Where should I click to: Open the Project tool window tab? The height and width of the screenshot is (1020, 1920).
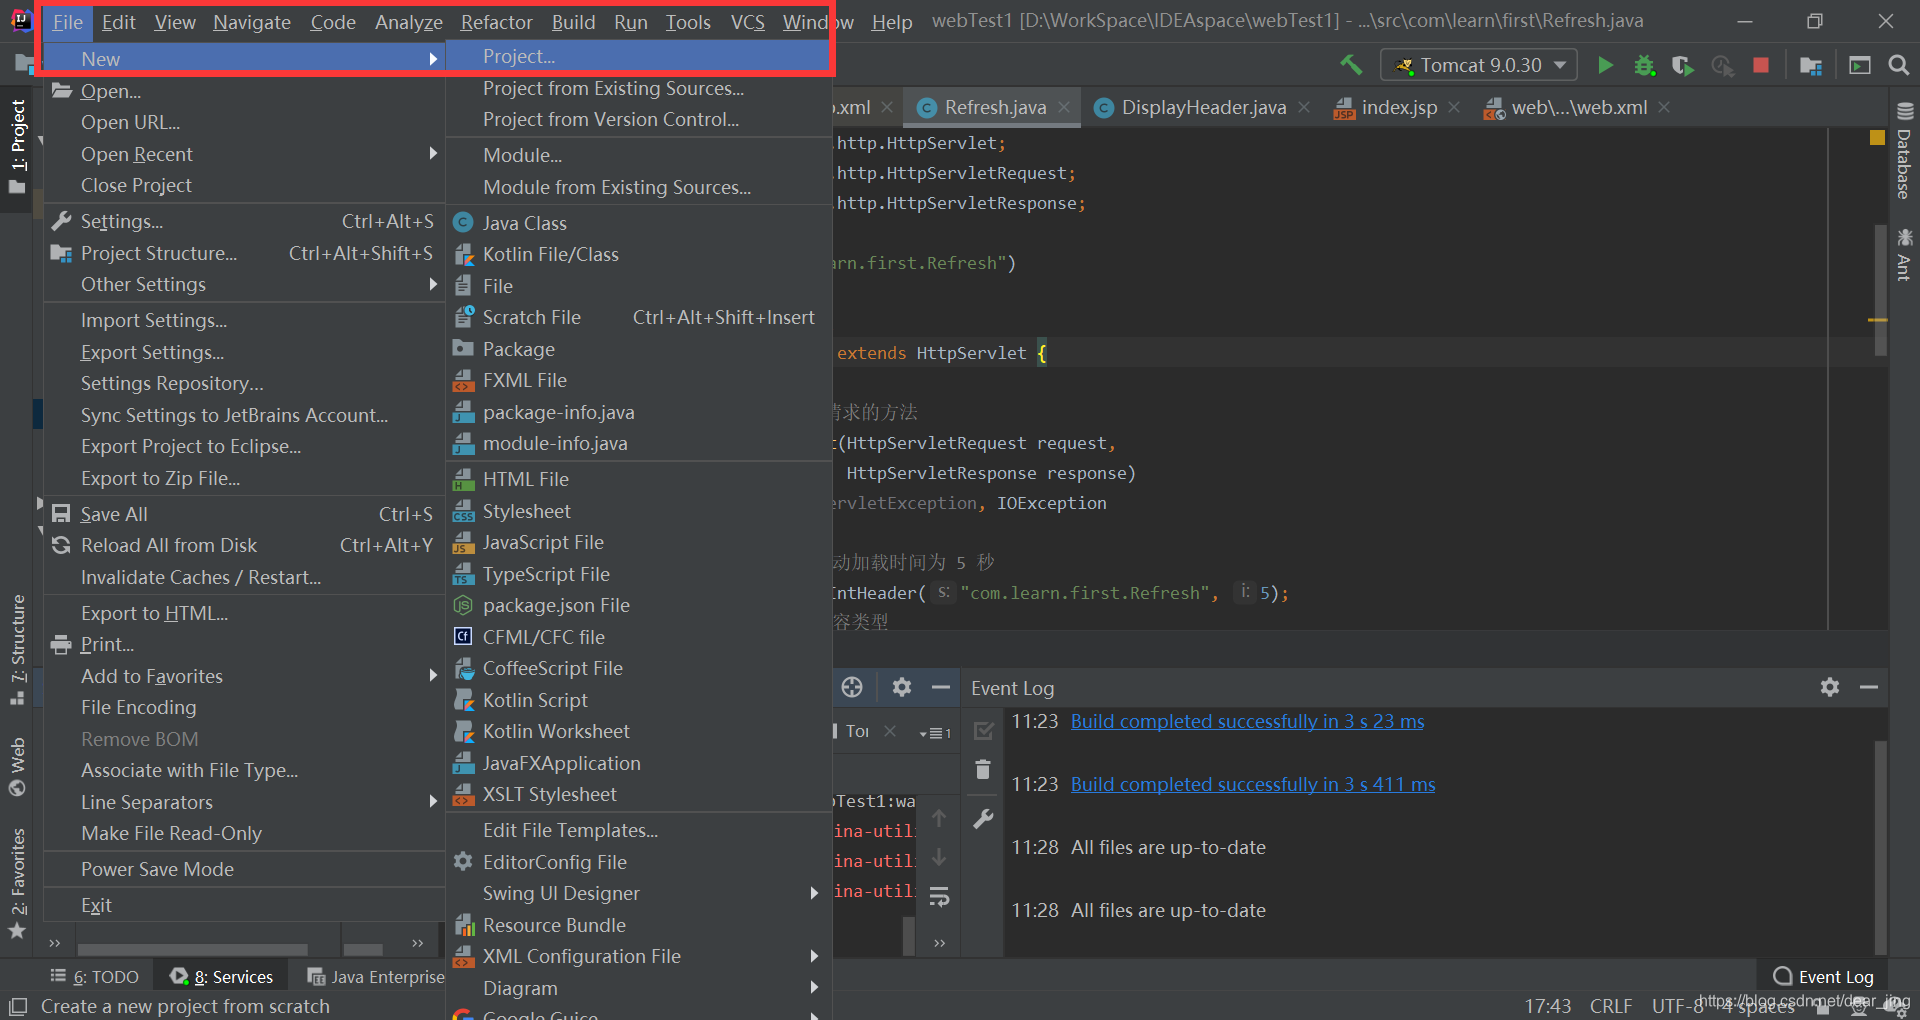coord(17,147)
